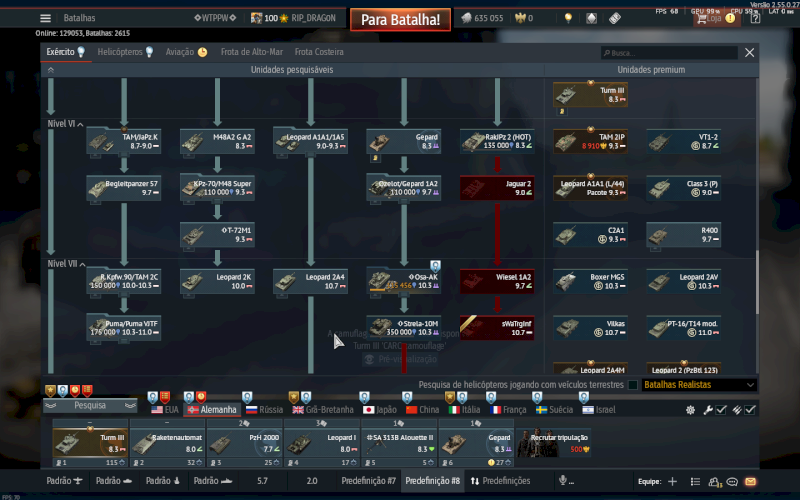
Task: Open the chat bubble icon
Action: pyautogui.click(x=732, y=481)
